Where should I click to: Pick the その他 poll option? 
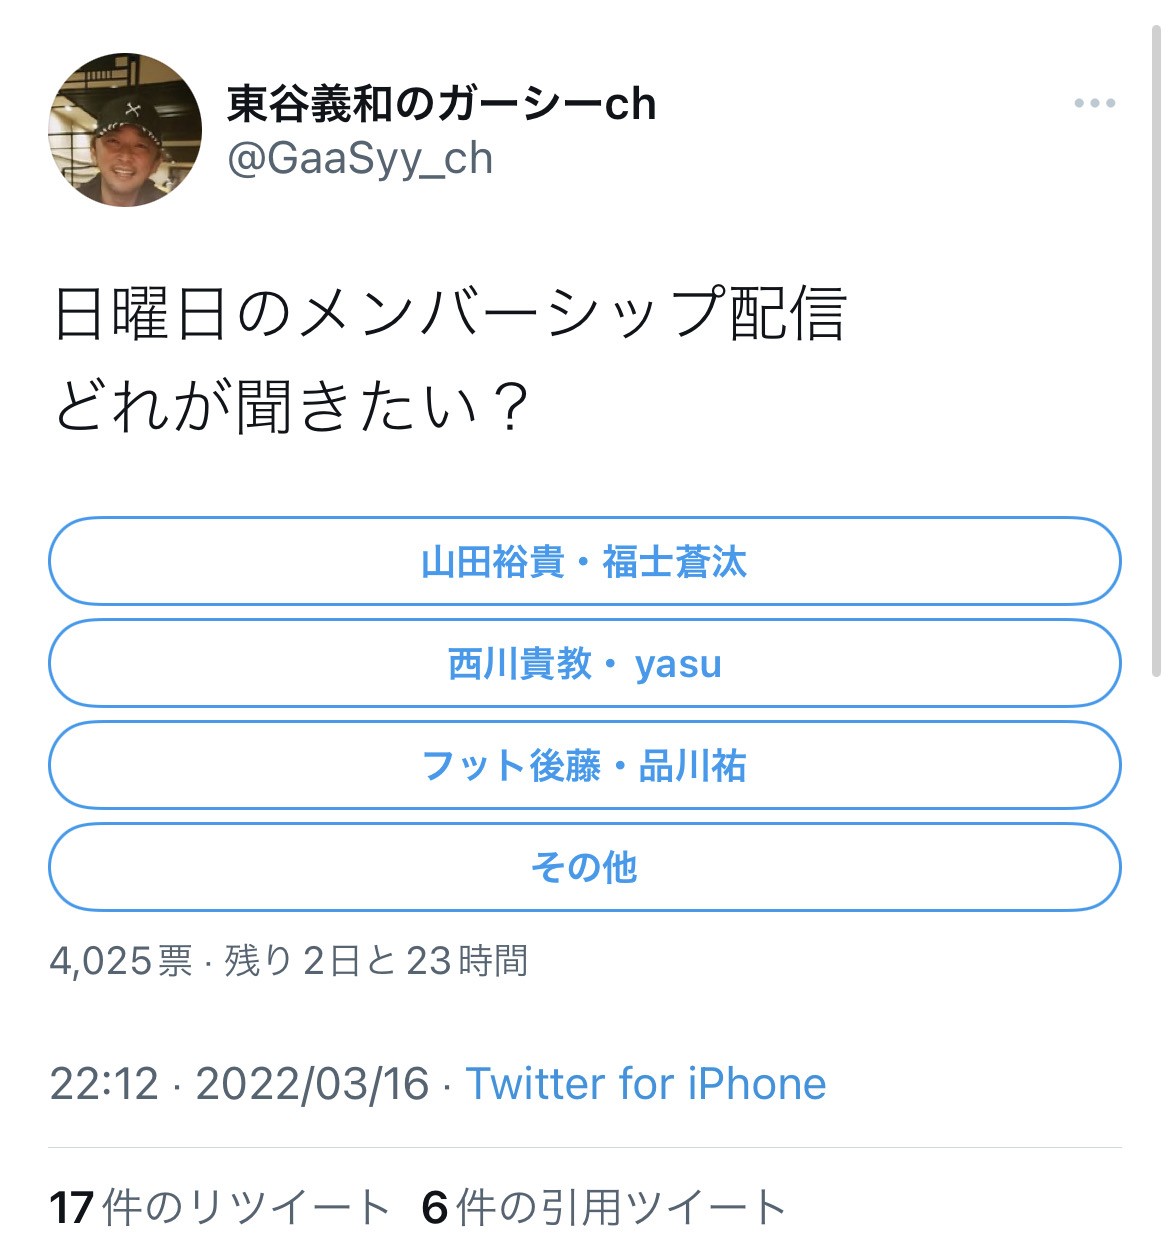tap(584, 867)
